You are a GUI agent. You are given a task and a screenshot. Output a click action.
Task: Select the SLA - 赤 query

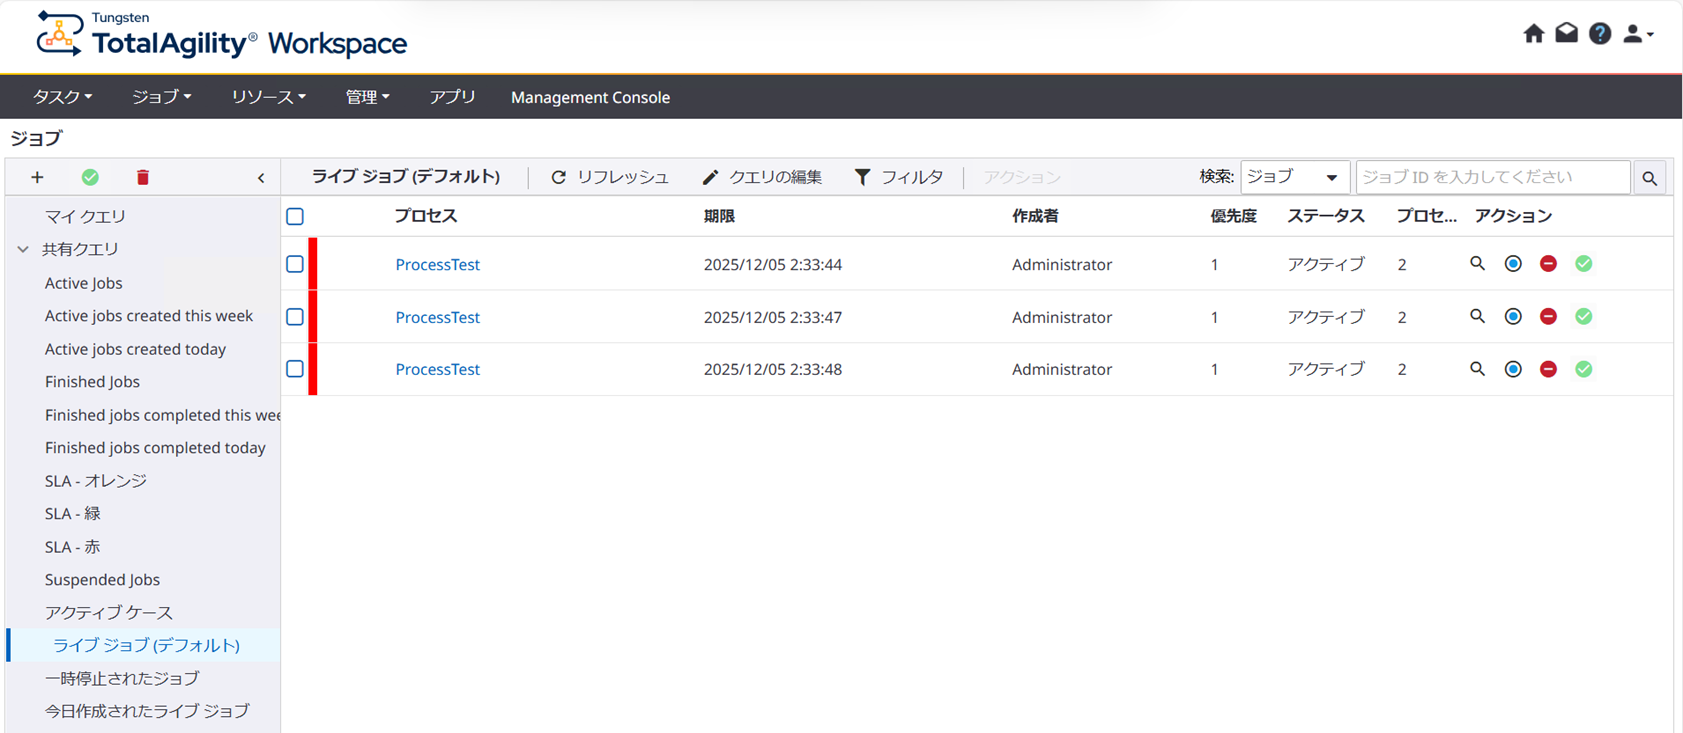click(72, 547)
